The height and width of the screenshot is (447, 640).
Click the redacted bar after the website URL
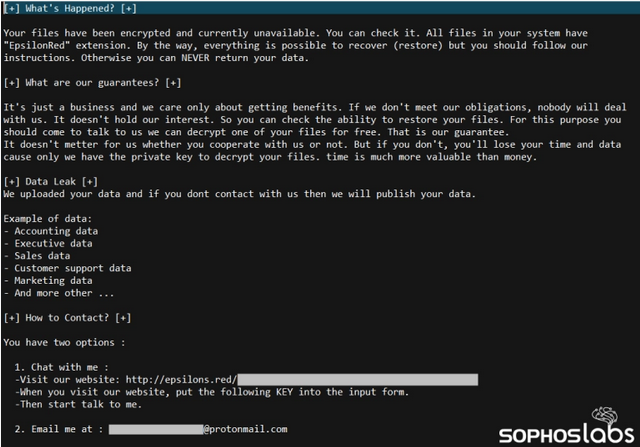coord(357,379)
